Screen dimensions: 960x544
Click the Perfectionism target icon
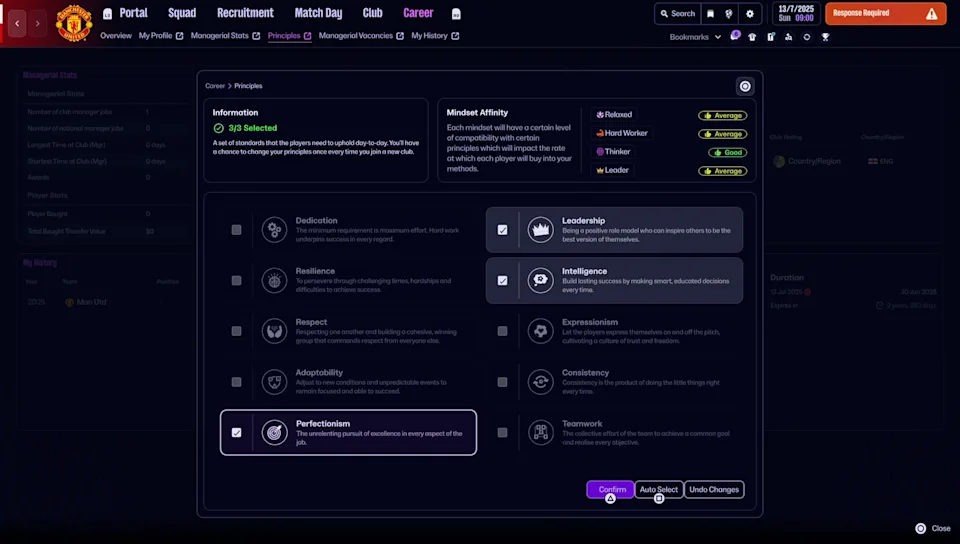(x=274, y=433)
